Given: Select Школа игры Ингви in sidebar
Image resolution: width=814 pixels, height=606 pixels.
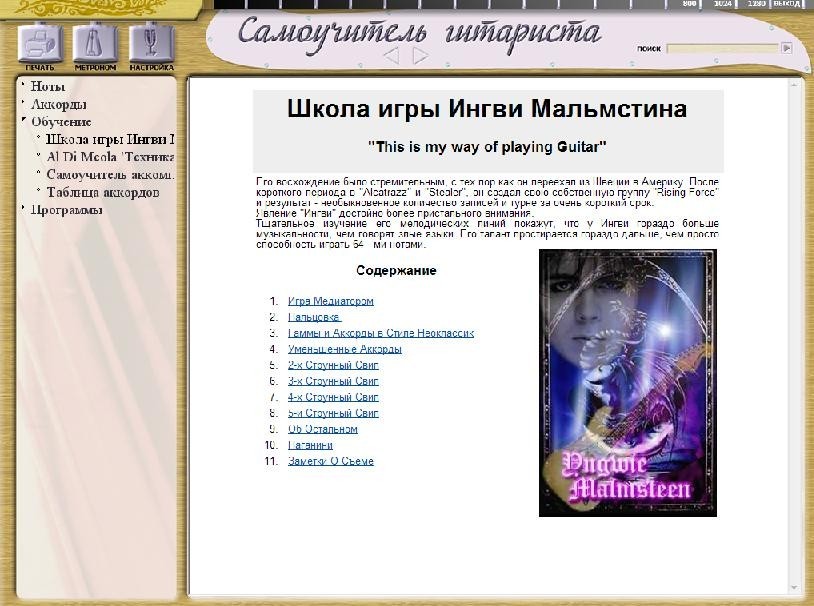Looking at the screenshot, I should tap(110, 139).
